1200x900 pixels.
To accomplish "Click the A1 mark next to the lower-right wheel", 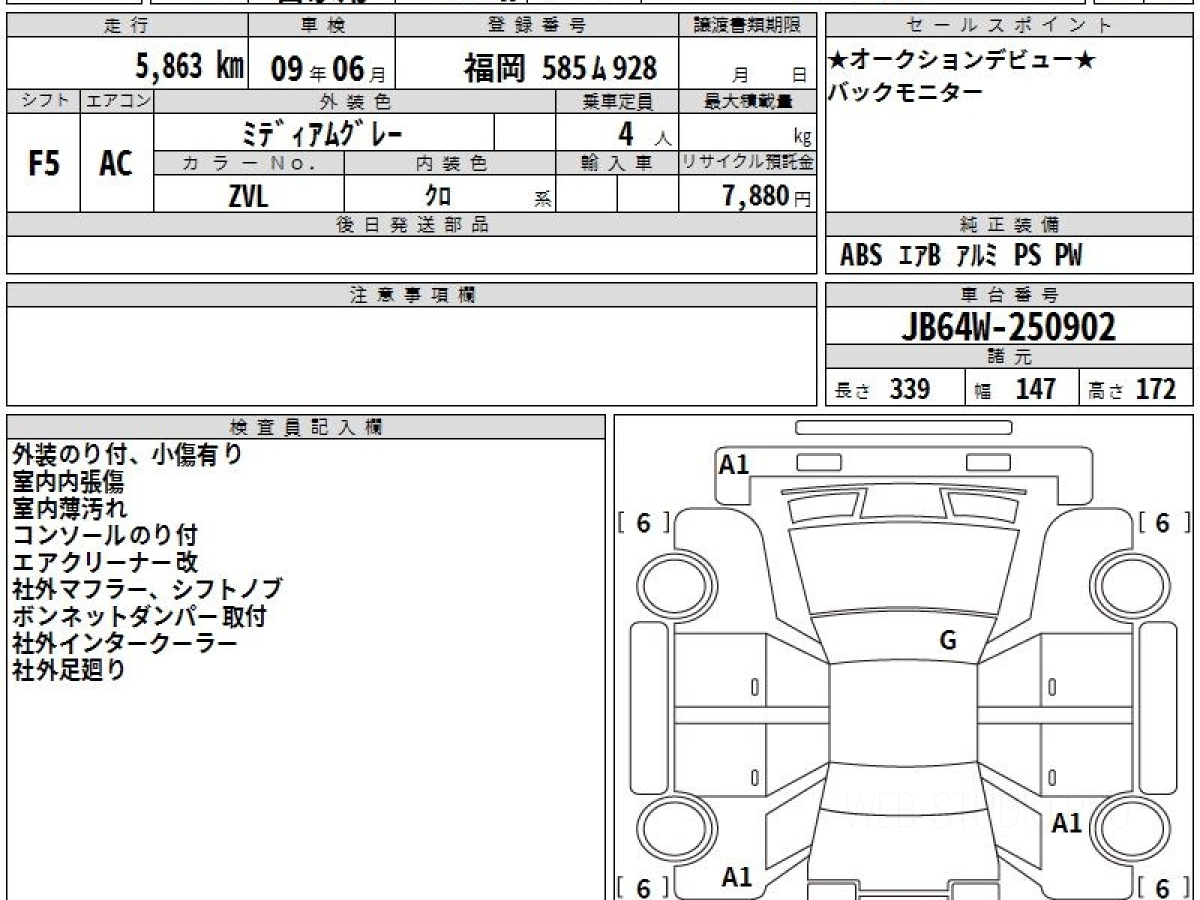I will 1067,823.
